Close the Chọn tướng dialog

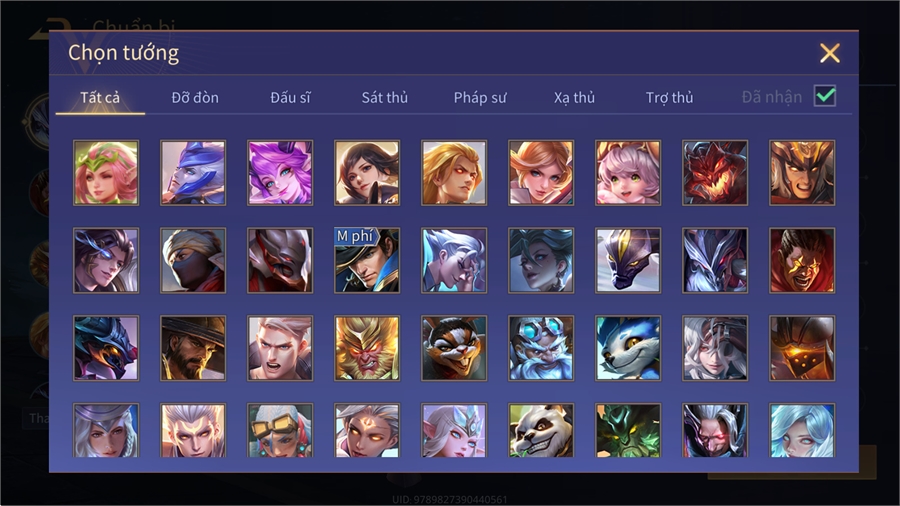coord(830,53)
